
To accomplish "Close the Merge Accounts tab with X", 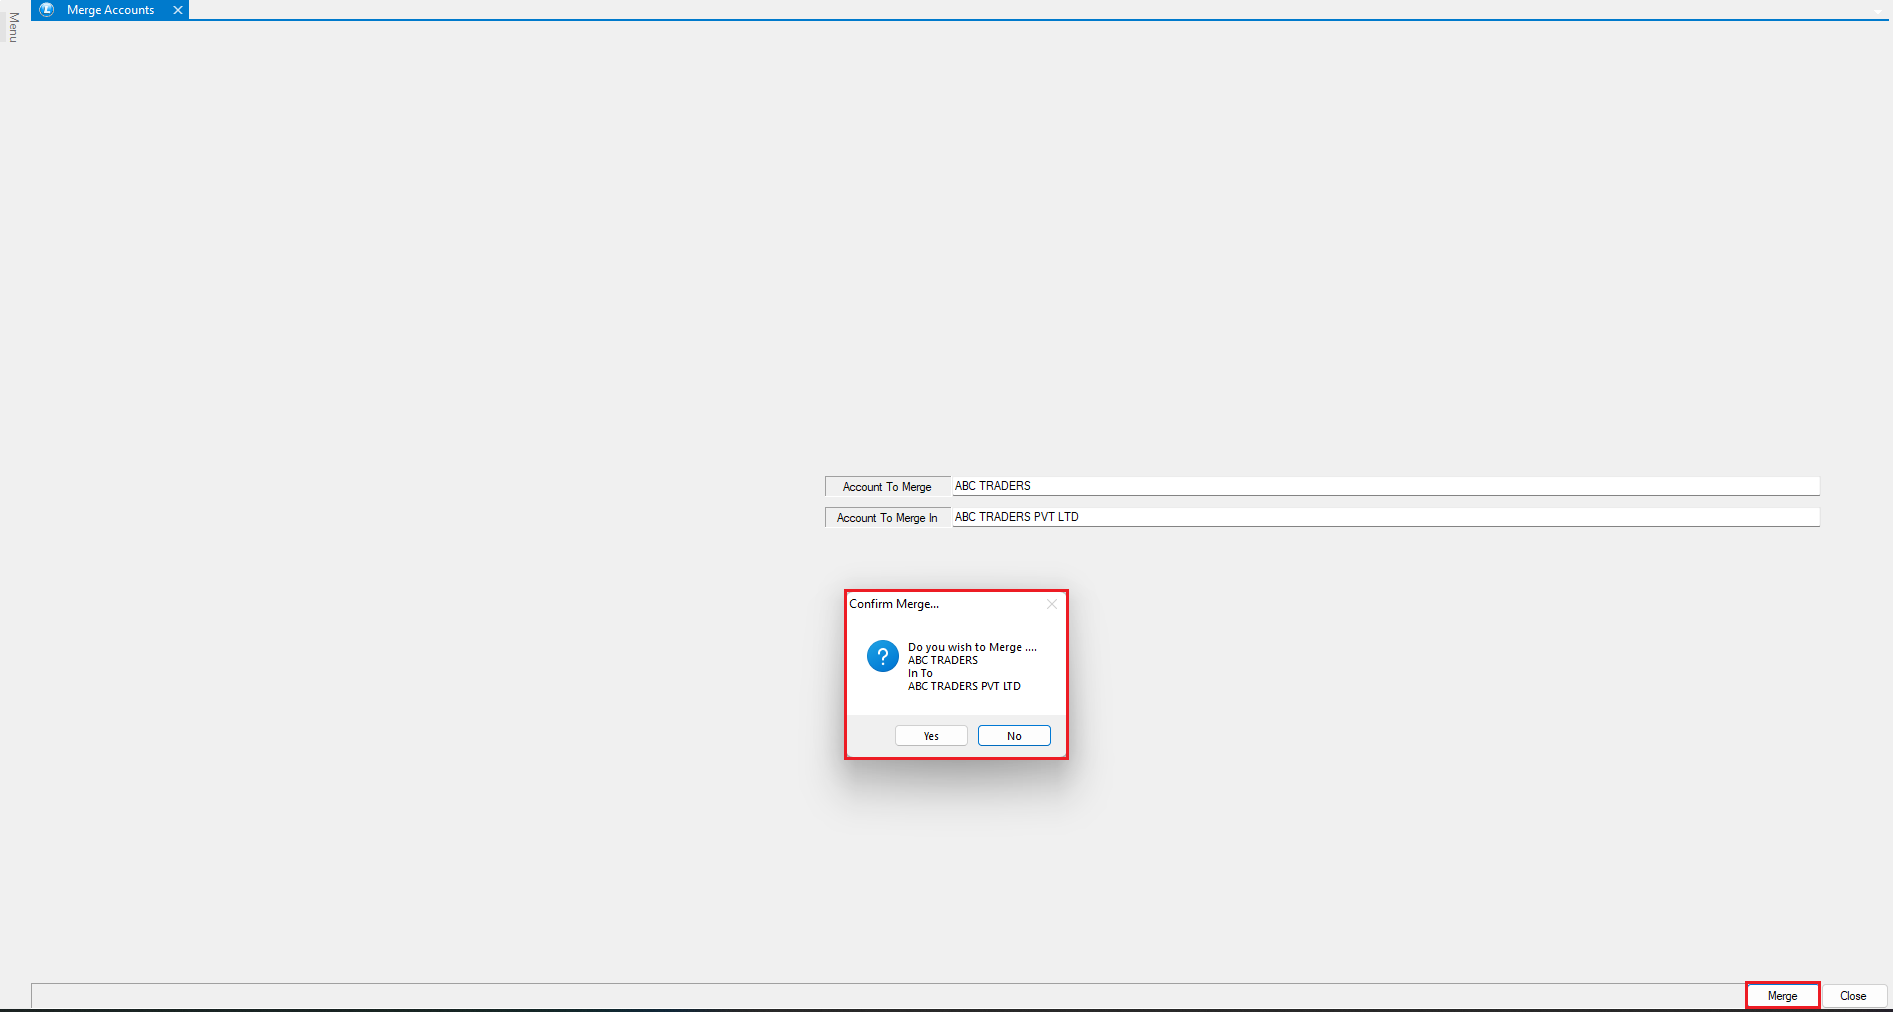I will point(178,10).
